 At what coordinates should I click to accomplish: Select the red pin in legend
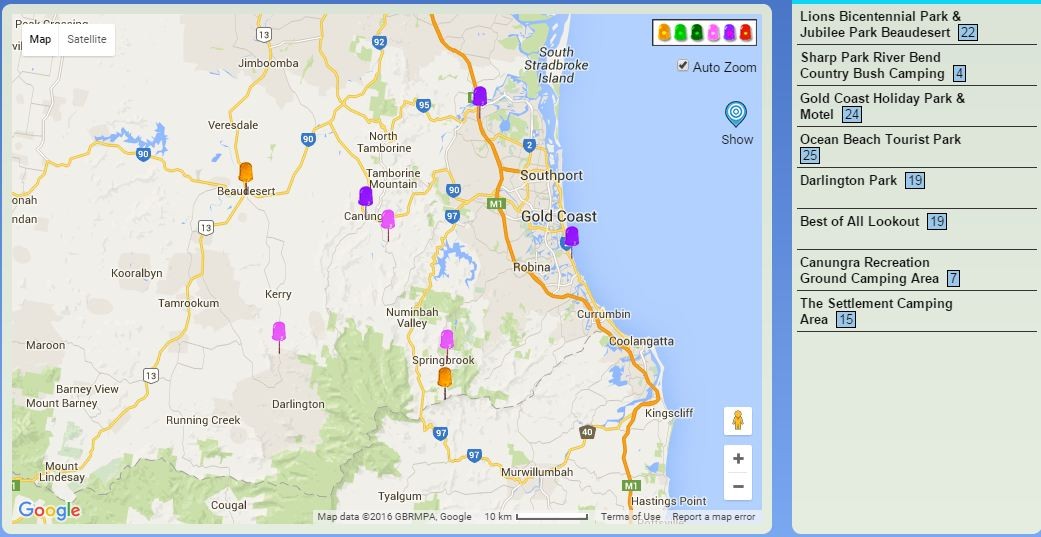click(x=745, y=33)
